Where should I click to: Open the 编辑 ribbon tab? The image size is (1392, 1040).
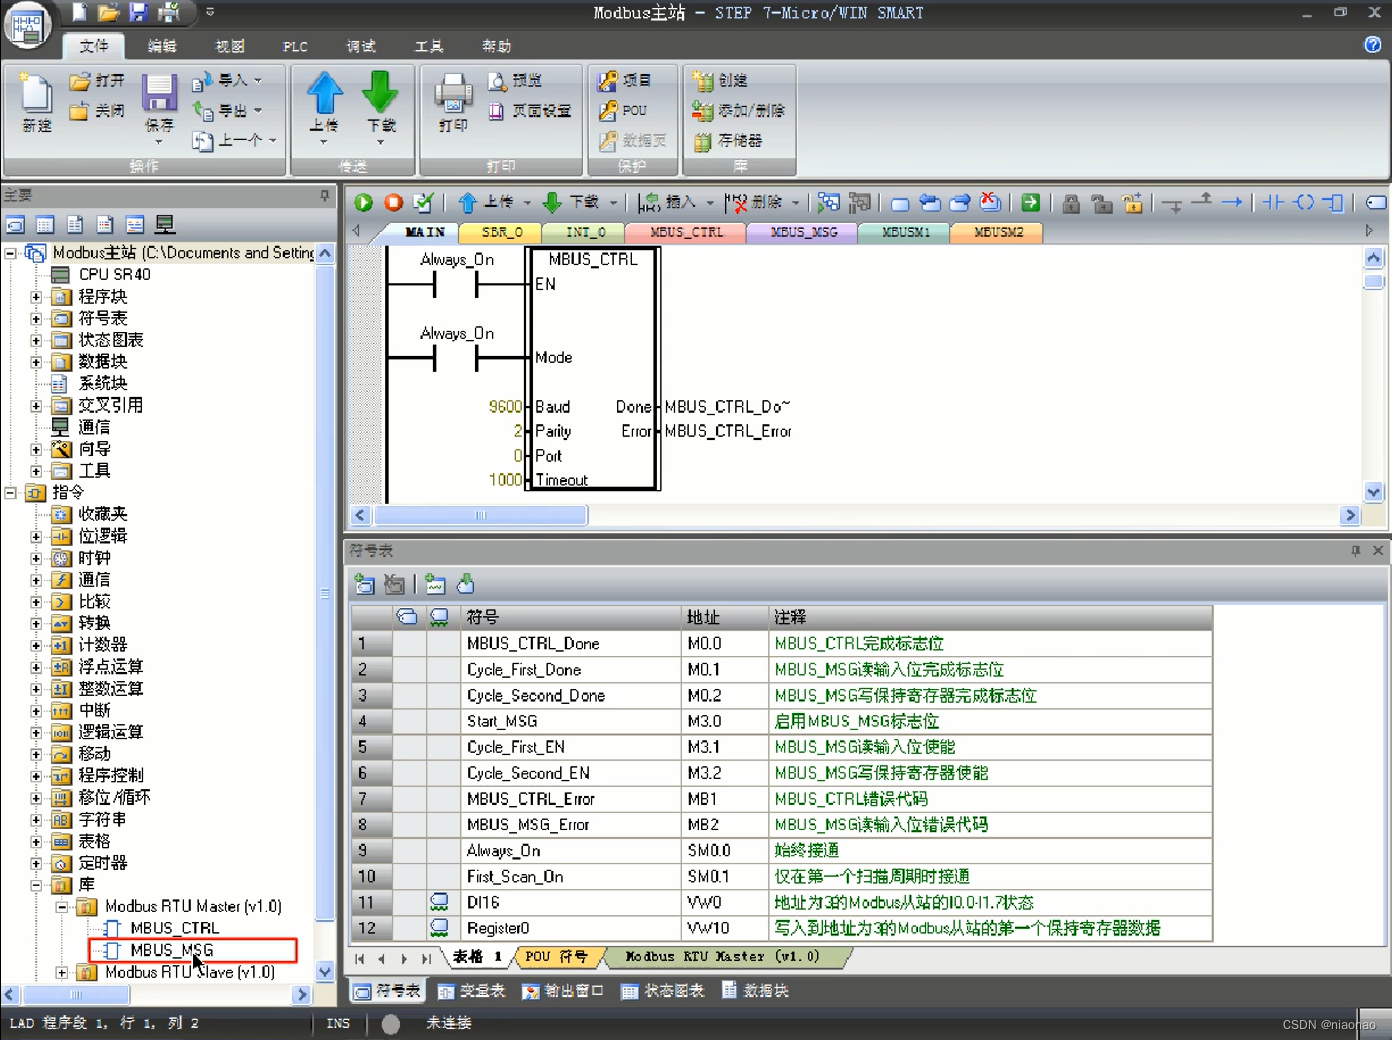tap(162, 46)
